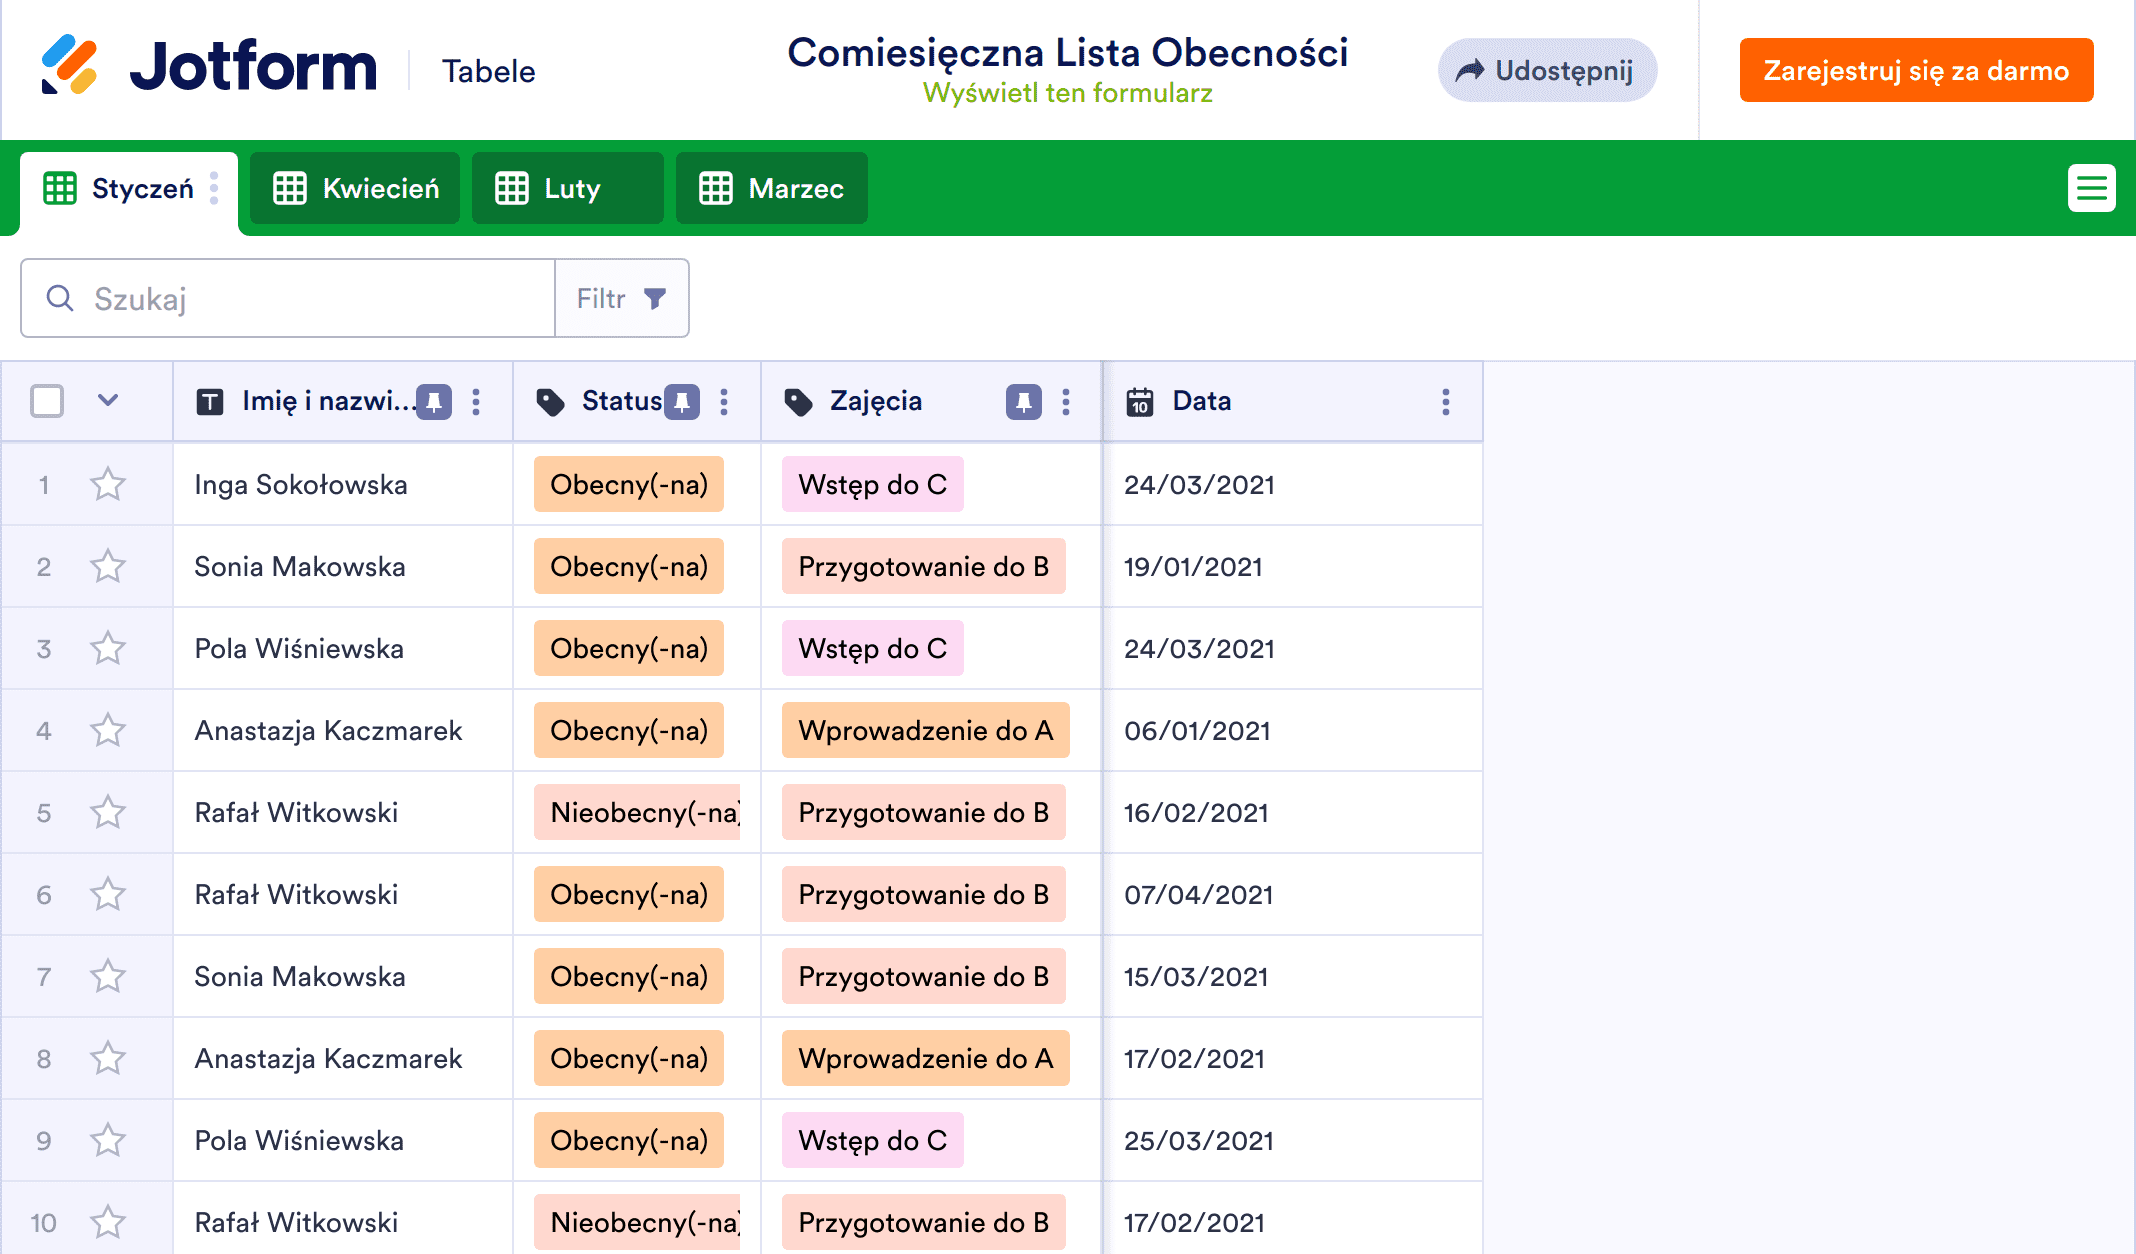Click orange Obecny(-na) tag in row 2

[628, 567]
